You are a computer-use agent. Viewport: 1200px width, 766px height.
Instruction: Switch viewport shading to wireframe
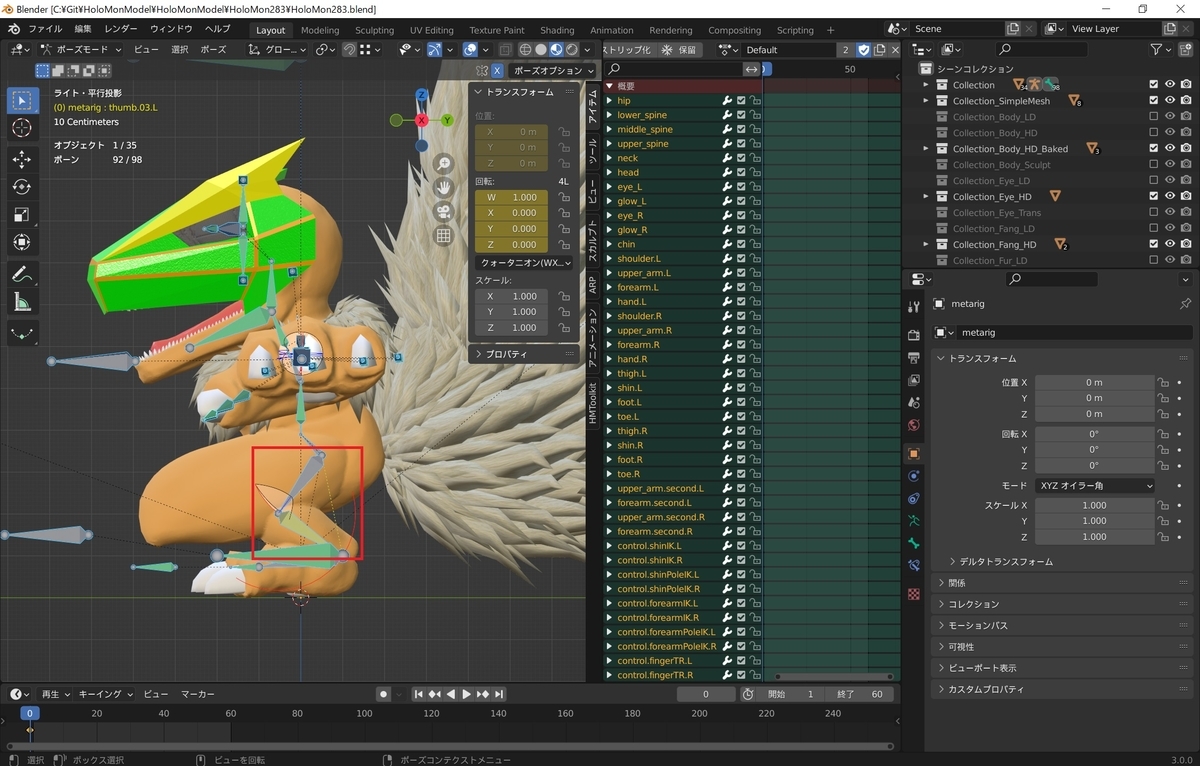(x=525, y=49)
